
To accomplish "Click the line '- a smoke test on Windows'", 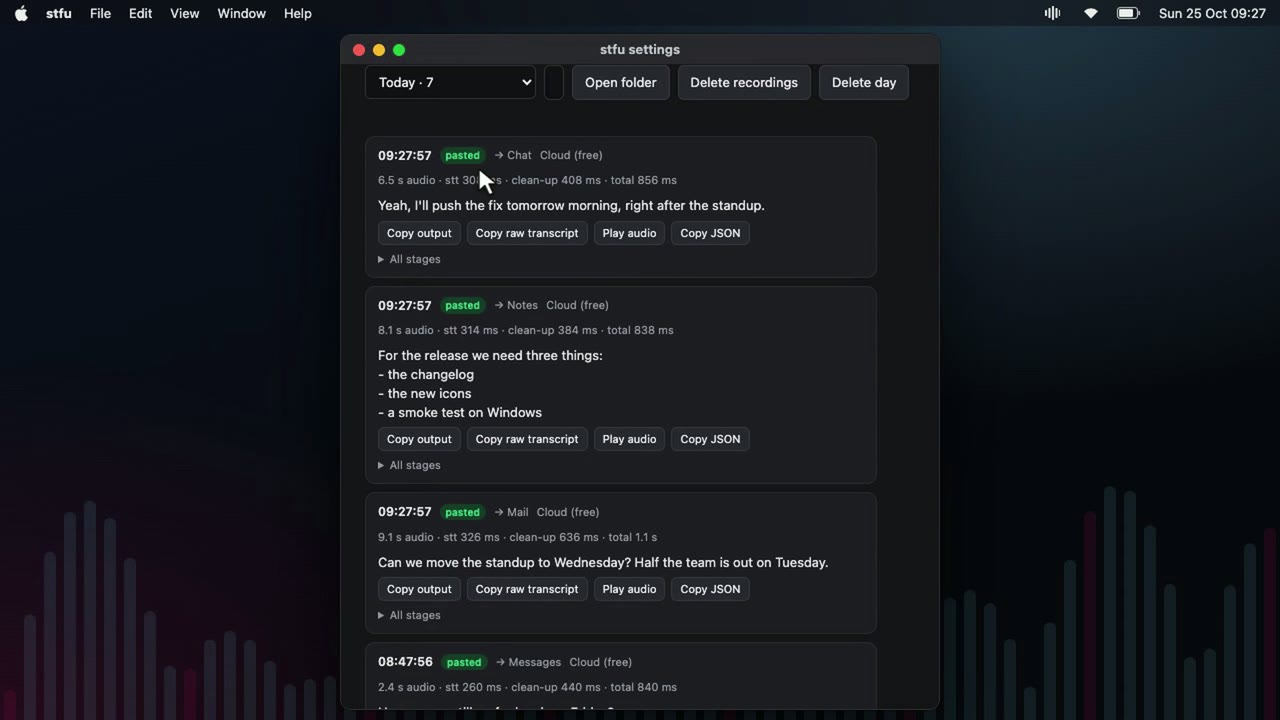I will (460, 412).
